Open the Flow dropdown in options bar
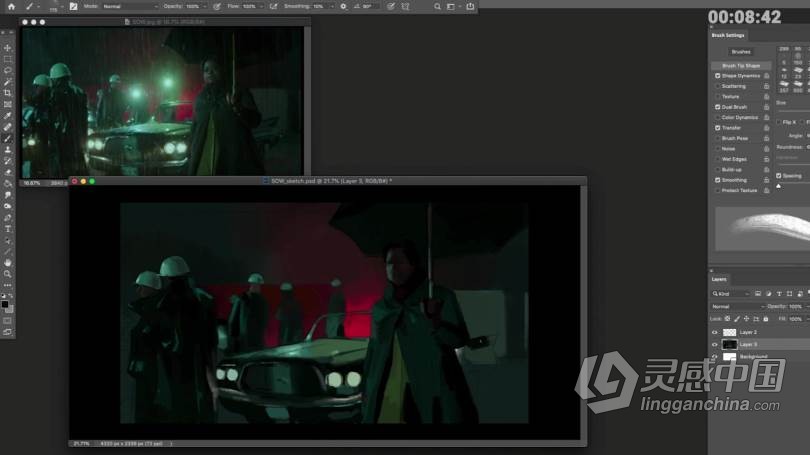Screen dimensions: 810x455 coord(261,7)
